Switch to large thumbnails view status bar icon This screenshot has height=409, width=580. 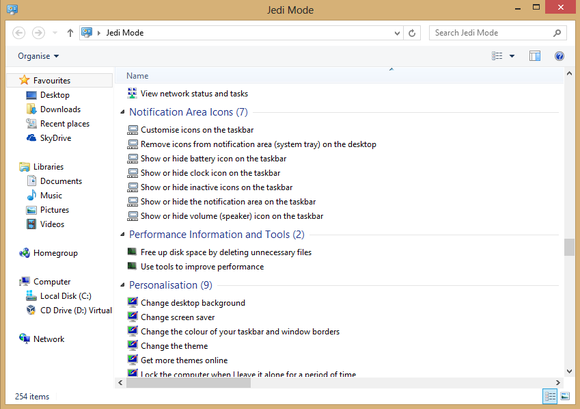pyautogui.click(x=565, y=397)
